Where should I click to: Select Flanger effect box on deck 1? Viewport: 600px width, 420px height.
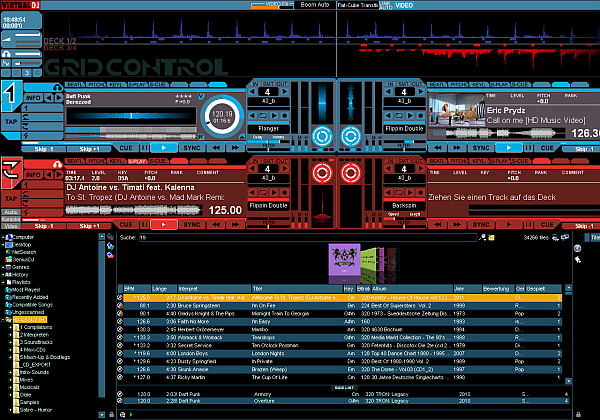click(268, 129)
